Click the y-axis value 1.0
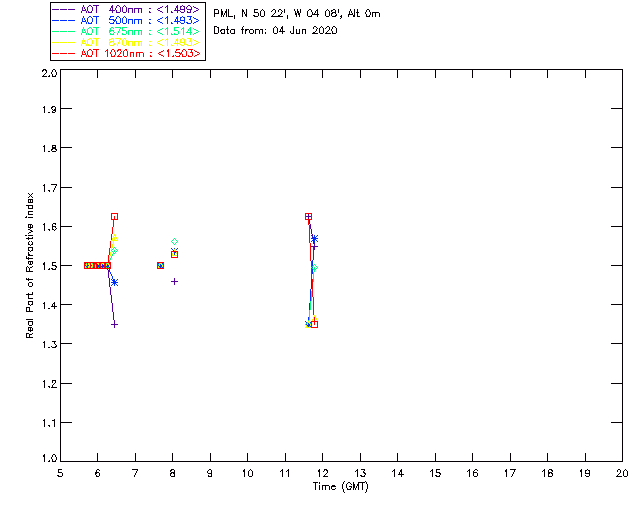 (49, 459)
